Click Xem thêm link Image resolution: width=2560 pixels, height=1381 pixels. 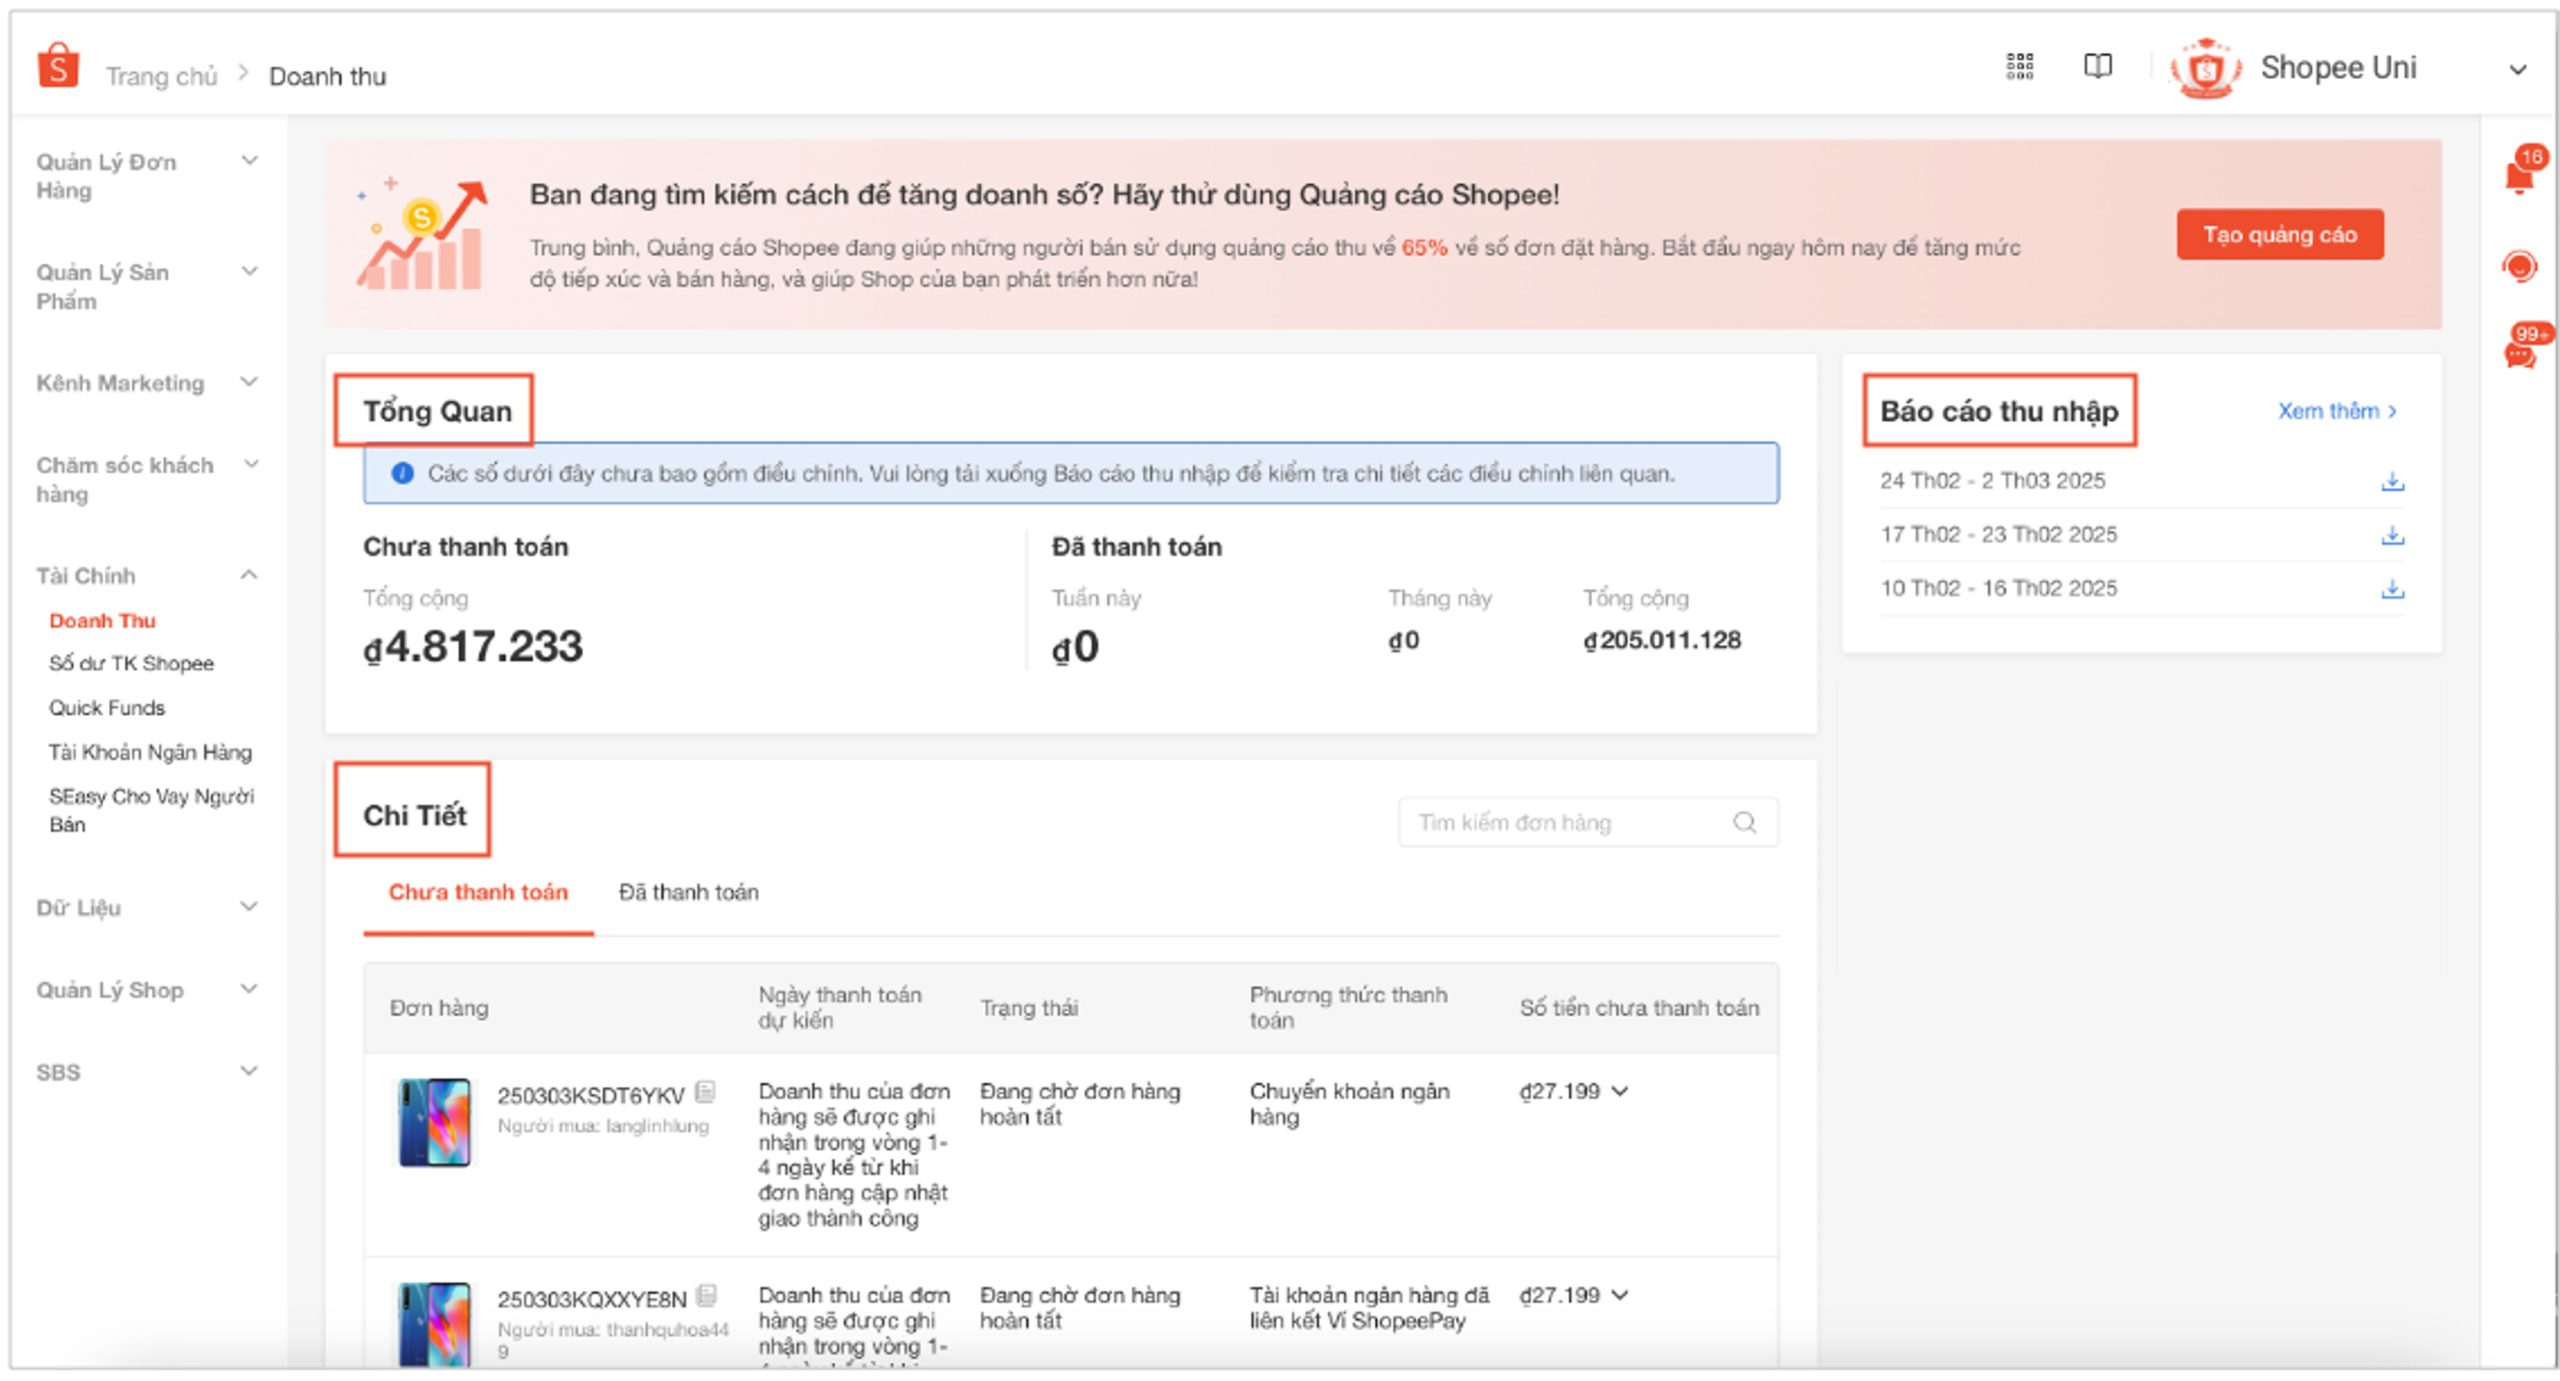click(2337, 411)
